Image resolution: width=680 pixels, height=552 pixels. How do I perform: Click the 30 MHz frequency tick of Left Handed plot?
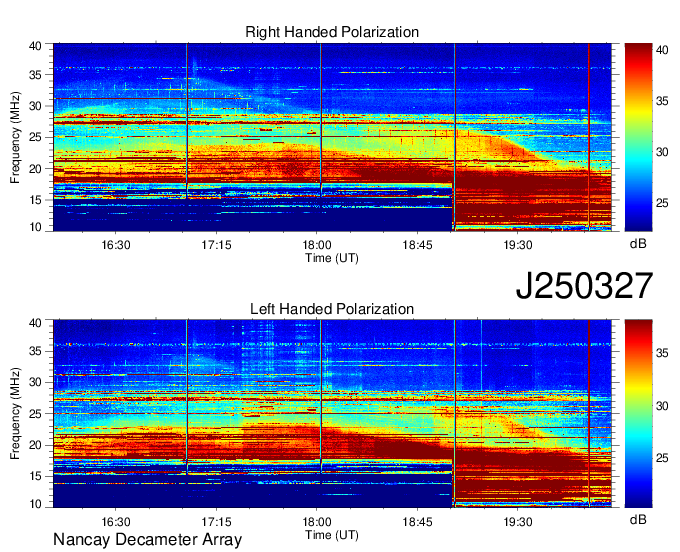(x=36, y=382)
